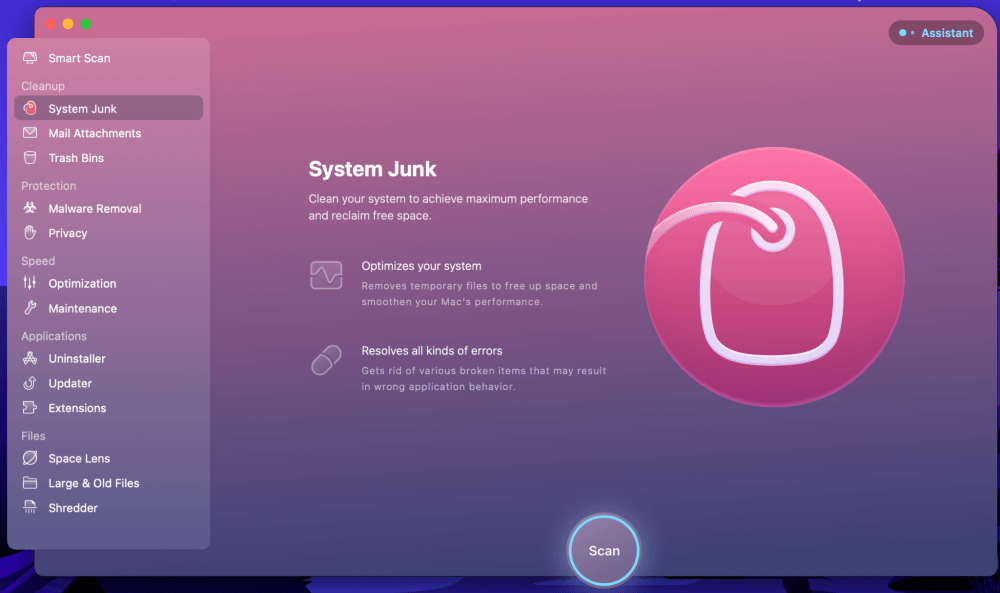The width and height of the screenshot is (1000, 593).
Task: Go to the Updater module
Action: coord(108,383)
